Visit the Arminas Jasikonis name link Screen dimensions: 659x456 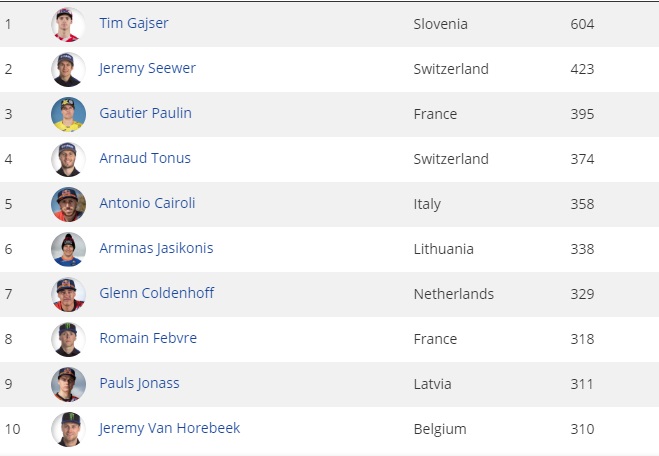(156, 248)
